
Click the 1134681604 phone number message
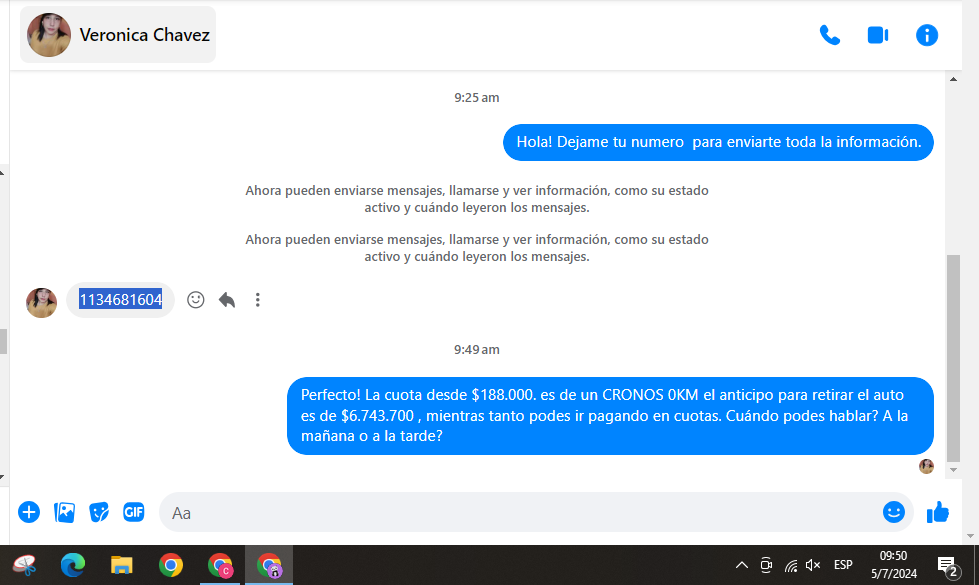[x=121, y=300]
